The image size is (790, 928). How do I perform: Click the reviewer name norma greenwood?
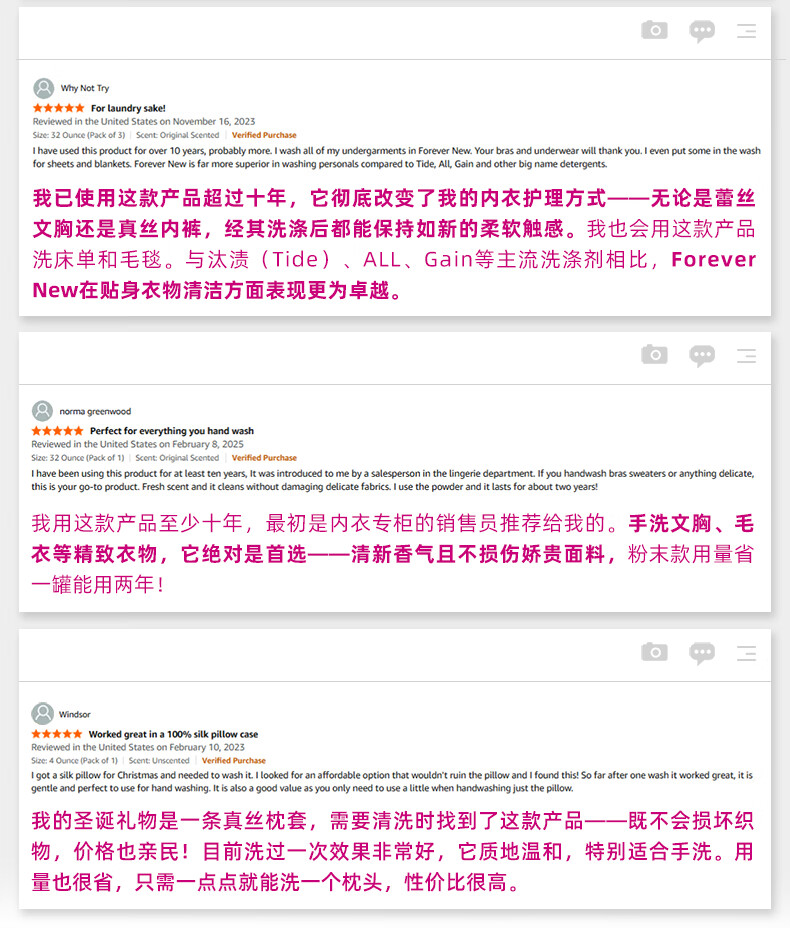point(95,412)
